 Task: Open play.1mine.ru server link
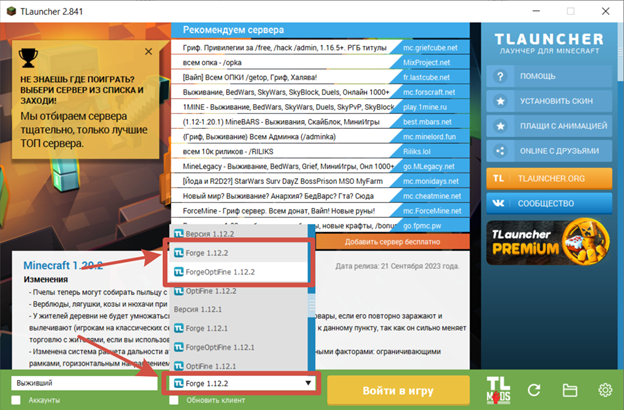click(425, 107)
